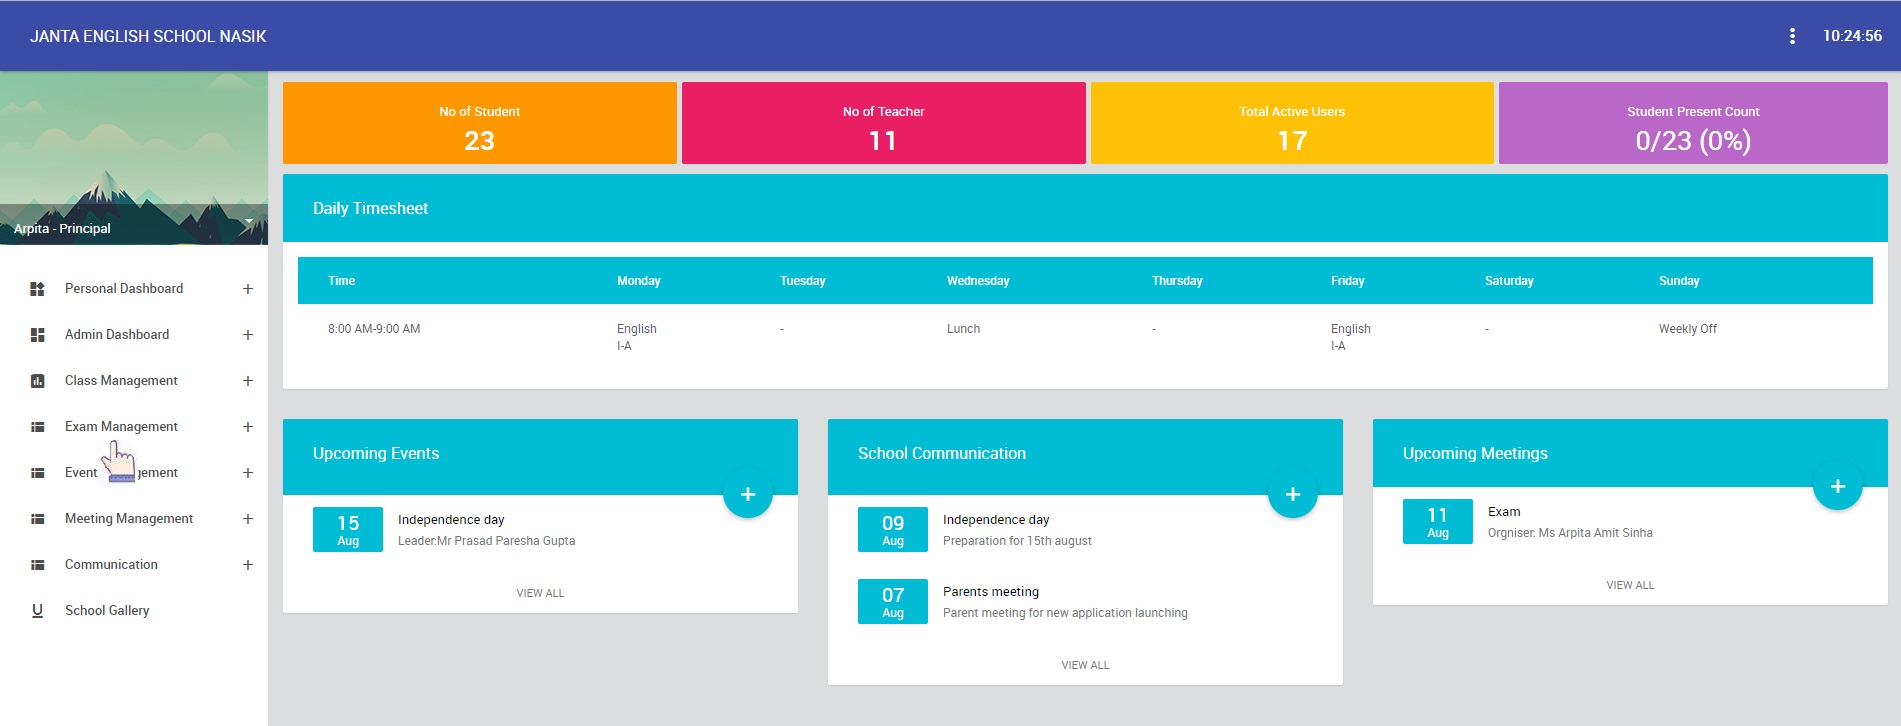The width and height of the screenshot is (1901, 726).
Task: Click the School Gallery underline icon
Action: [x=37, y=611]
